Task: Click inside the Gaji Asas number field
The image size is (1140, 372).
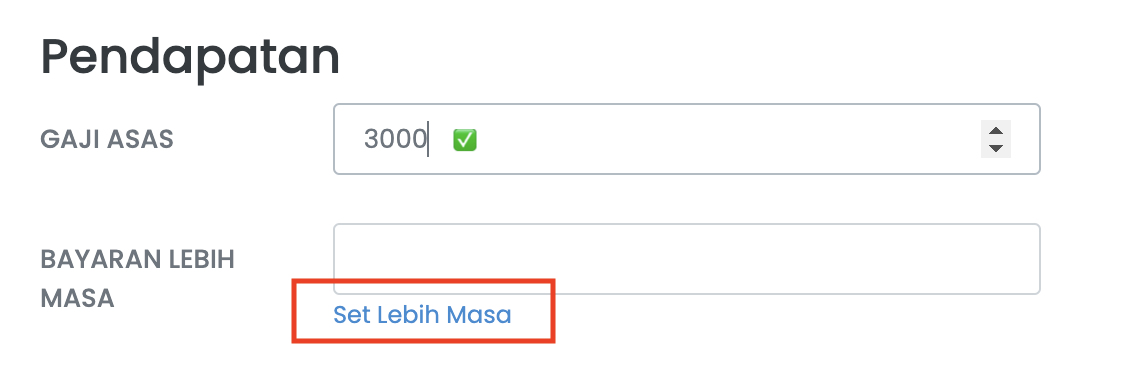Action: point(687,139)
